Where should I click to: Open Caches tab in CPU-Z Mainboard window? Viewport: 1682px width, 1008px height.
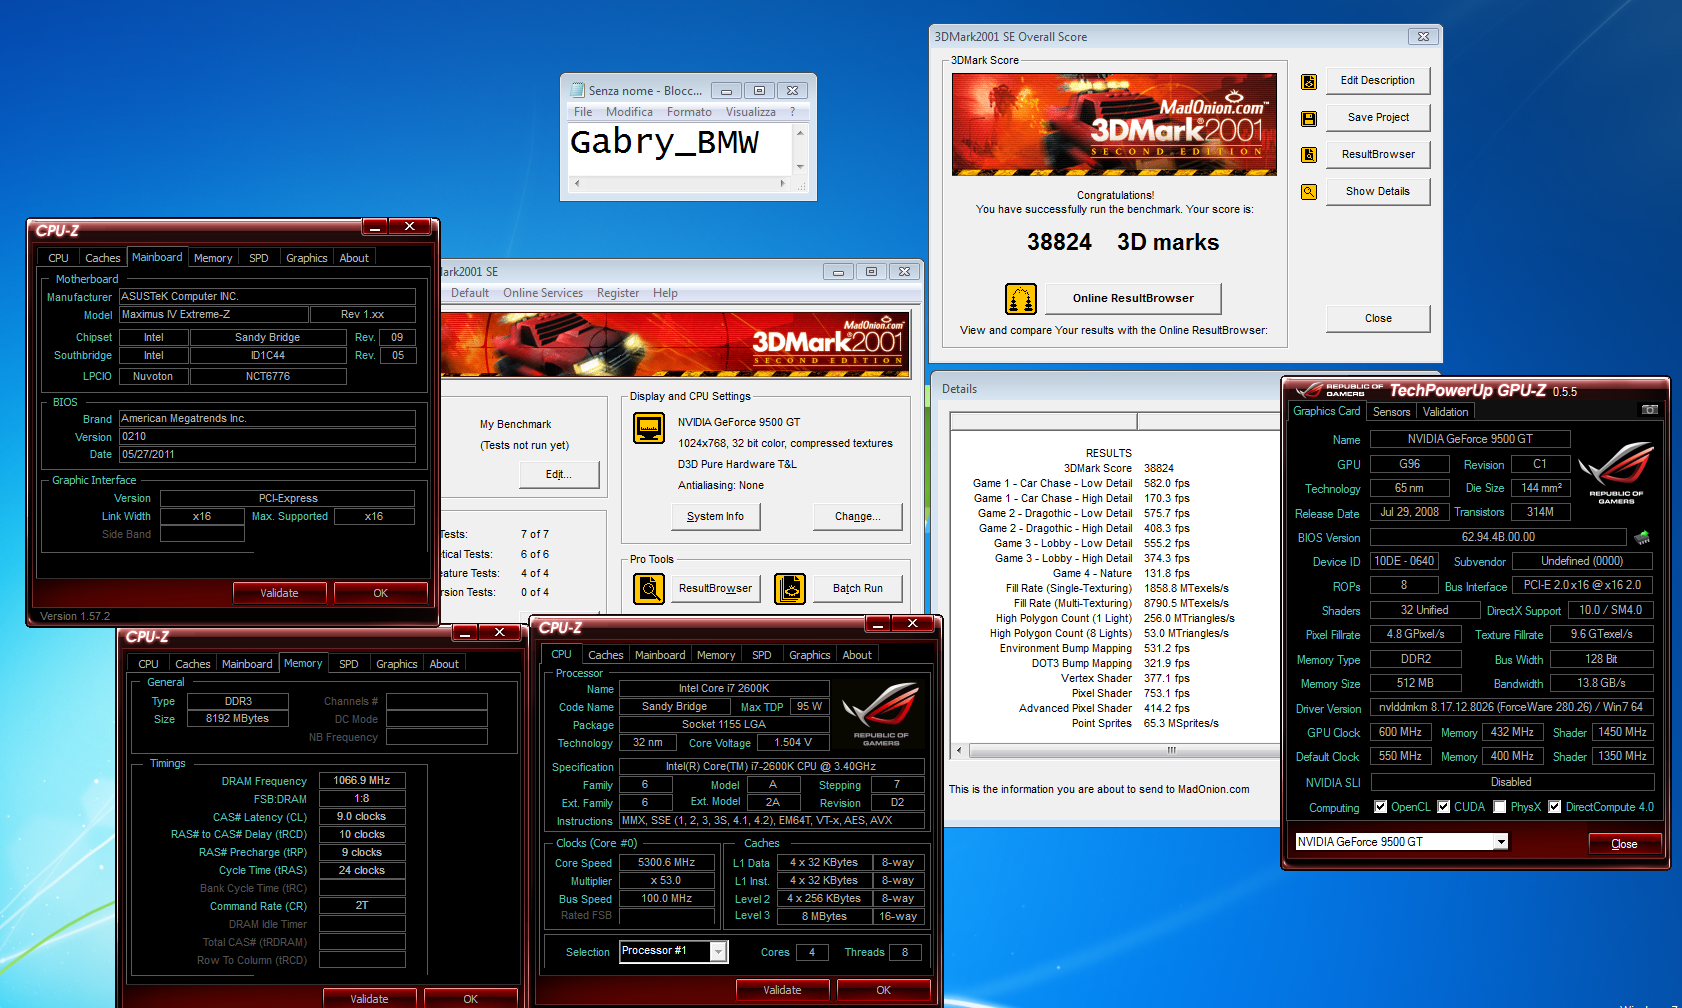[x=102, y=258]
